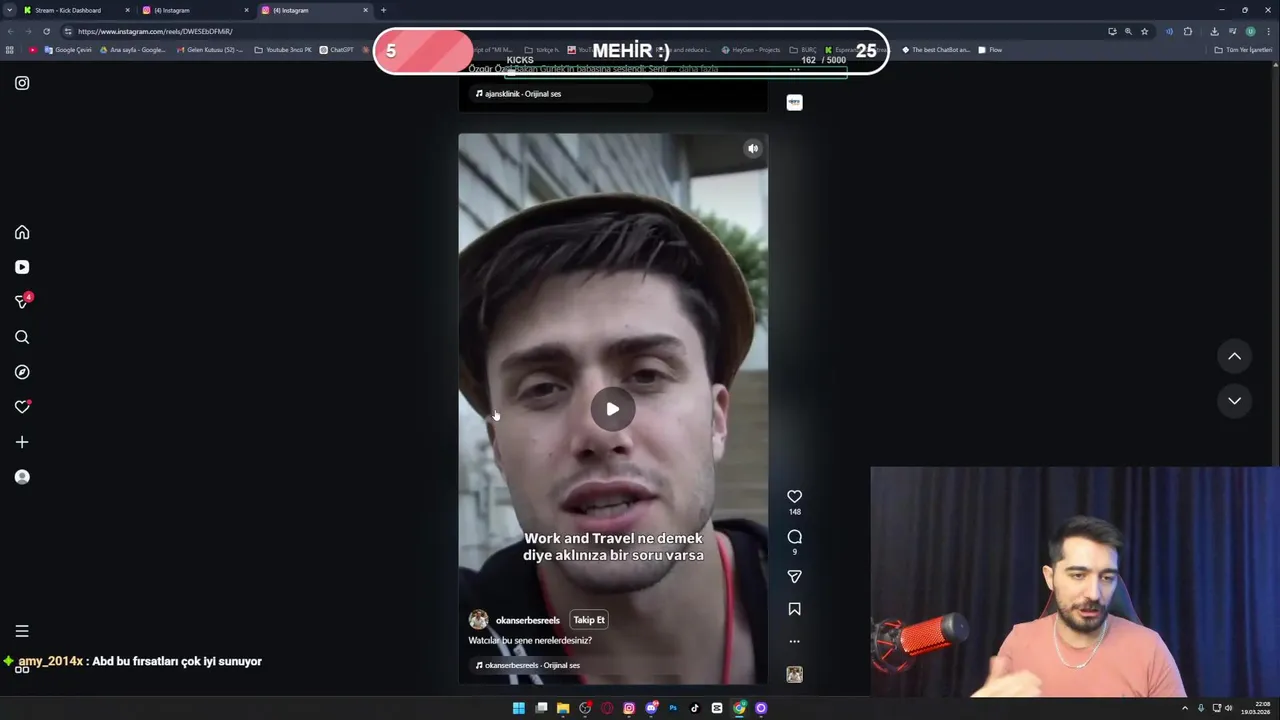Go to the next reel with down arrow
Screen dimensions: 1280x720
coord(1235,401)
